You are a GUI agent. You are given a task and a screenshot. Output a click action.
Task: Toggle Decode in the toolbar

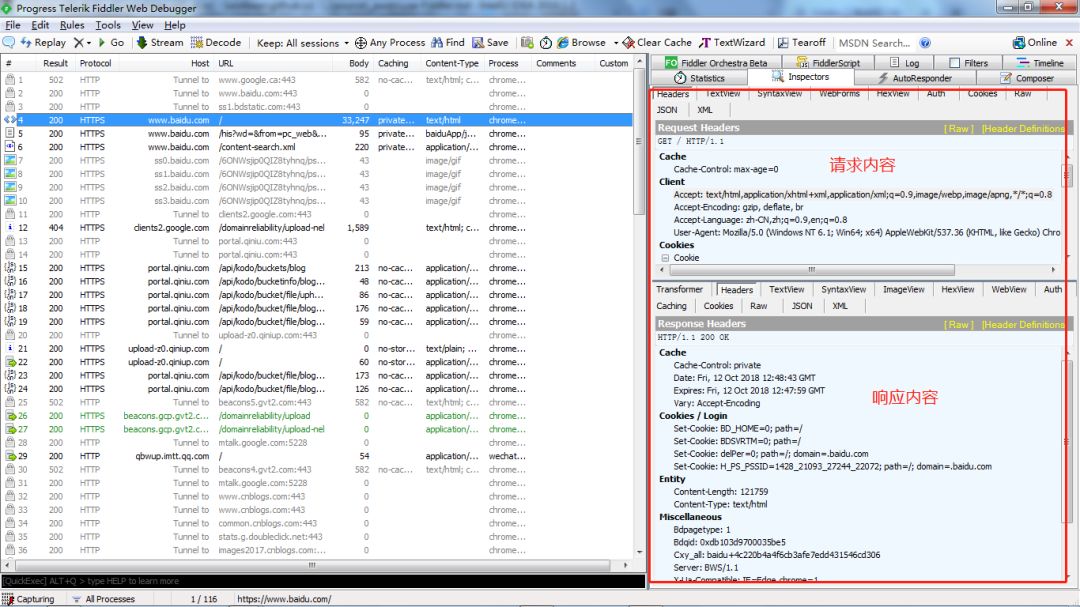pyautogui.click(x=216, y=43)
